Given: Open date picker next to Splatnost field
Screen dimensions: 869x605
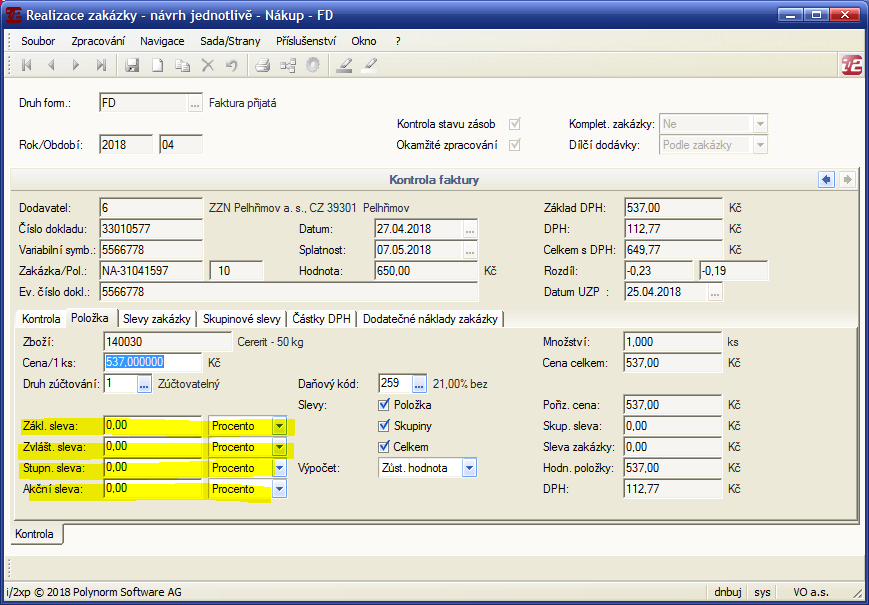Looking at the screenshot, I should (470, 250).
